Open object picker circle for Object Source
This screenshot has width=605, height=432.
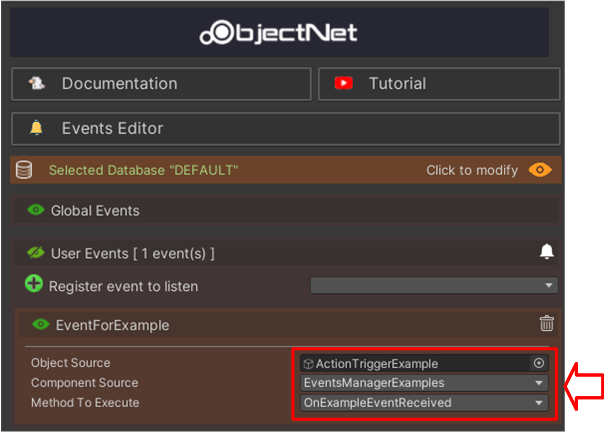[540, 363]
